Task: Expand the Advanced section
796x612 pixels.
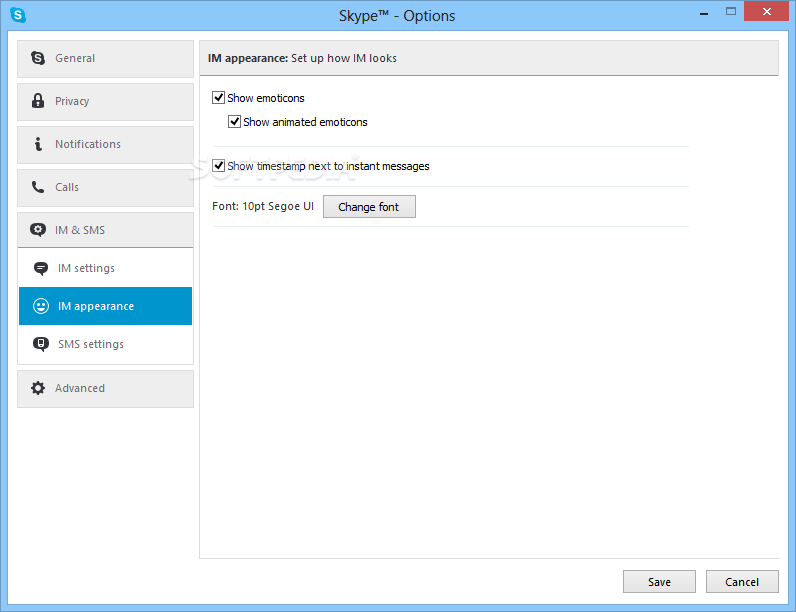Action: coord(106,389)
